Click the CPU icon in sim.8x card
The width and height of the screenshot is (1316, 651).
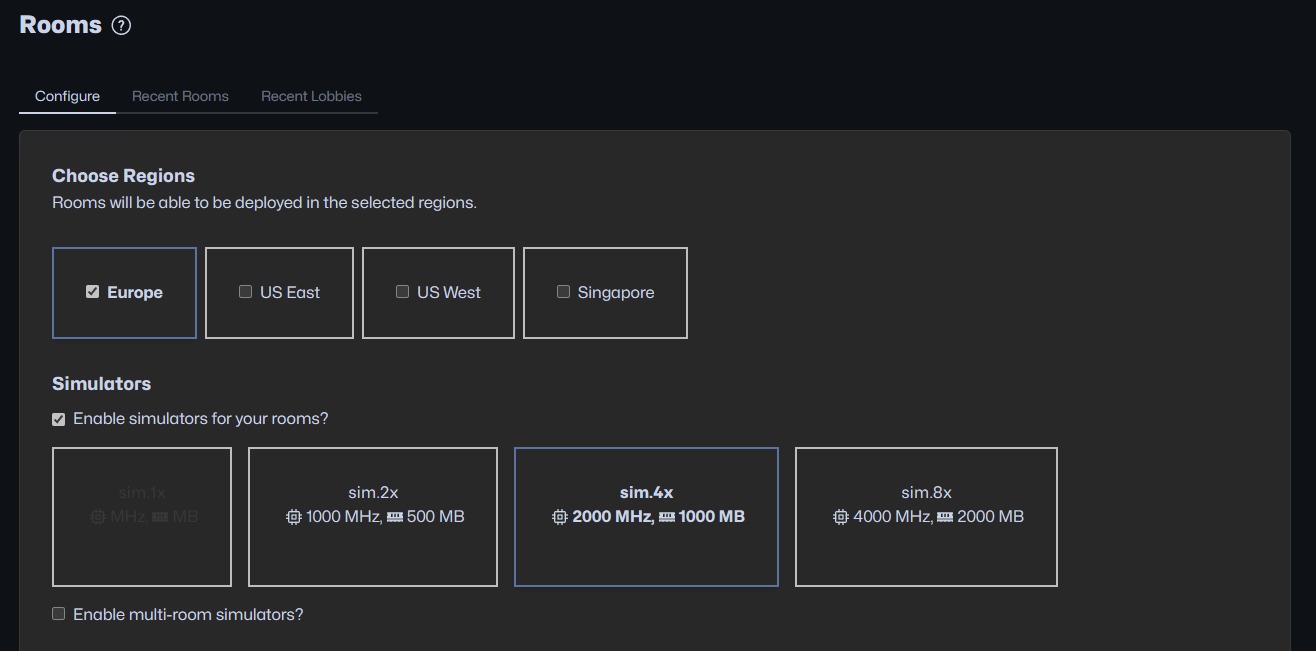(840, 517)
